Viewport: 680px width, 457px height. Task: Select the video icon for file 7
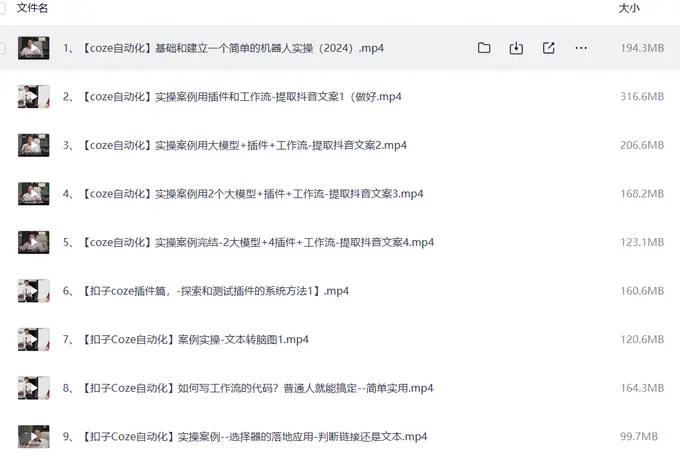(33, 339)
